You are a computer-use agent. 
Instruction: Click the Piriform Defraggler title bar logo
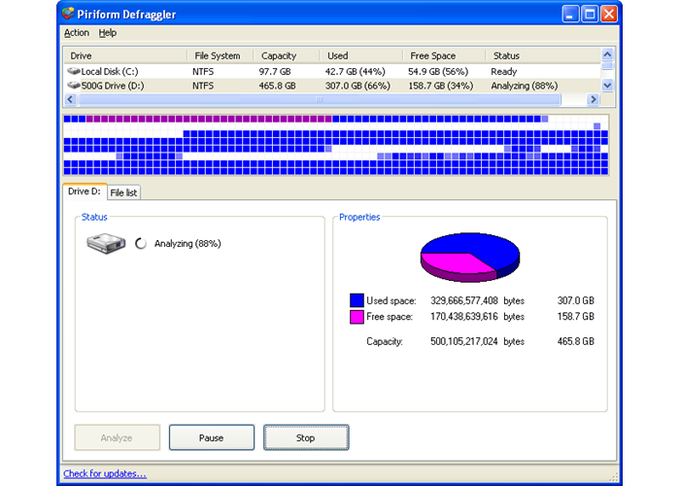68,14
